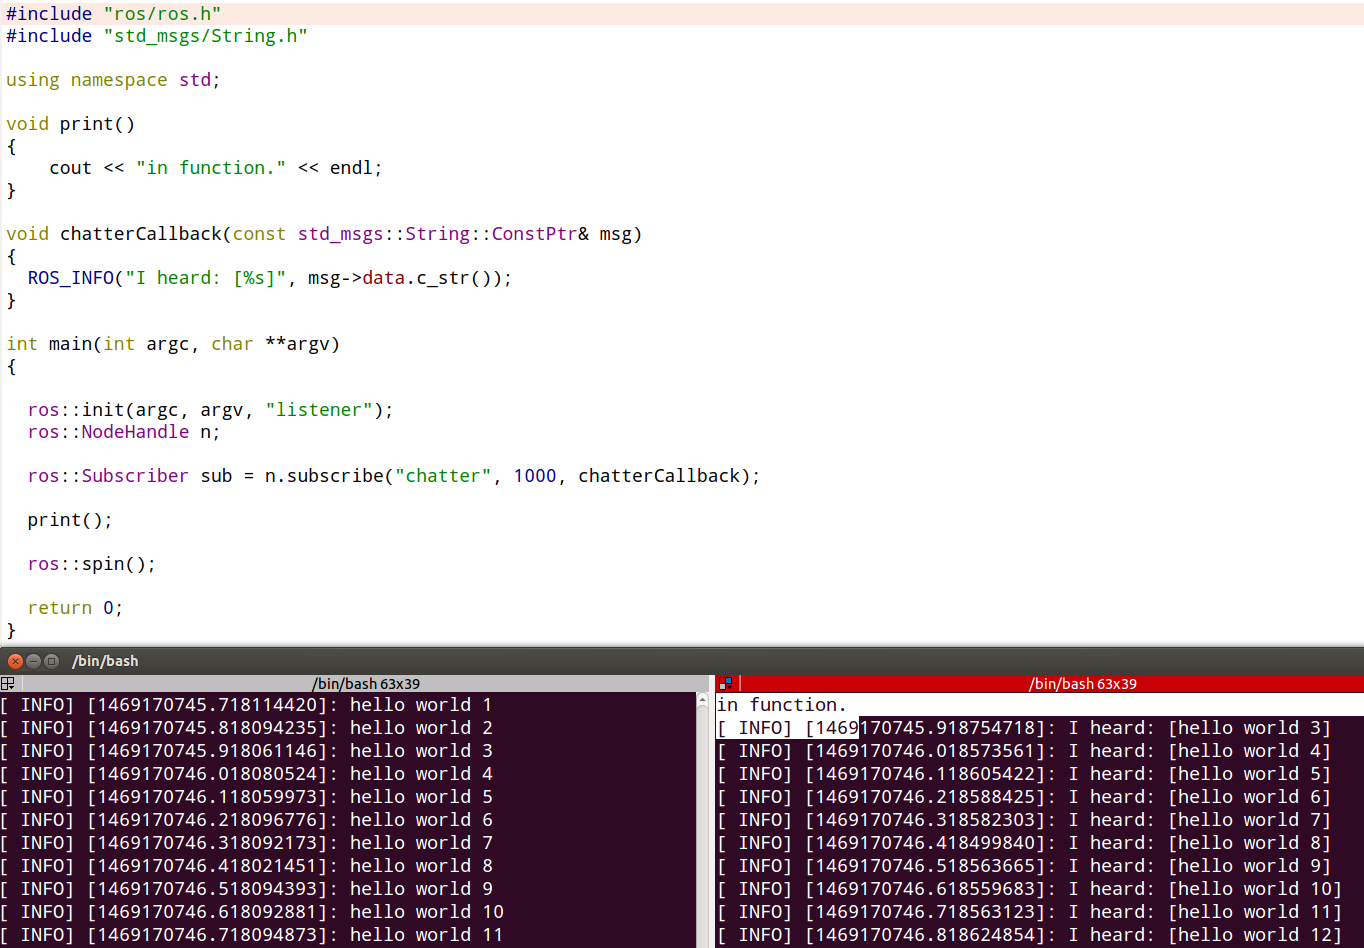The width and height of the screenshot is (1364, 948).
Task: Minimize the /bin/bash terminal window
Action: click(x=33, y=661)
